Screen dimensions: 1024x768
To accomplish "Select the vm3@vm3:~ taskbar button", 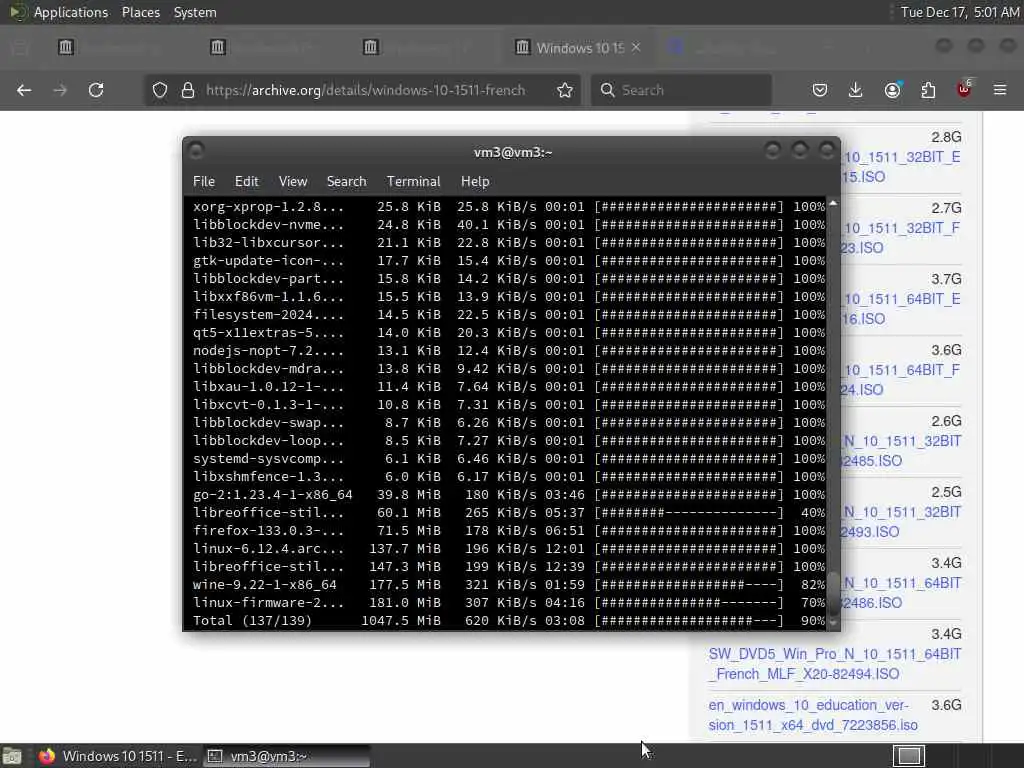I will point(286,756).
